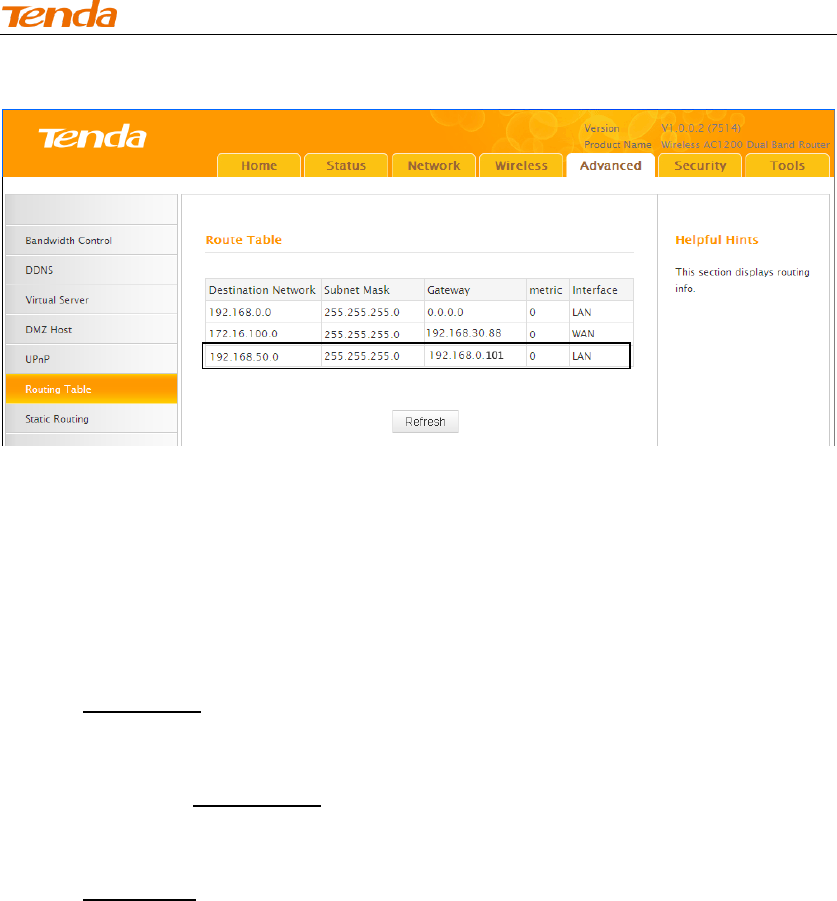Open the Network tab
837x901 pixels.
[x=434, y=165]
